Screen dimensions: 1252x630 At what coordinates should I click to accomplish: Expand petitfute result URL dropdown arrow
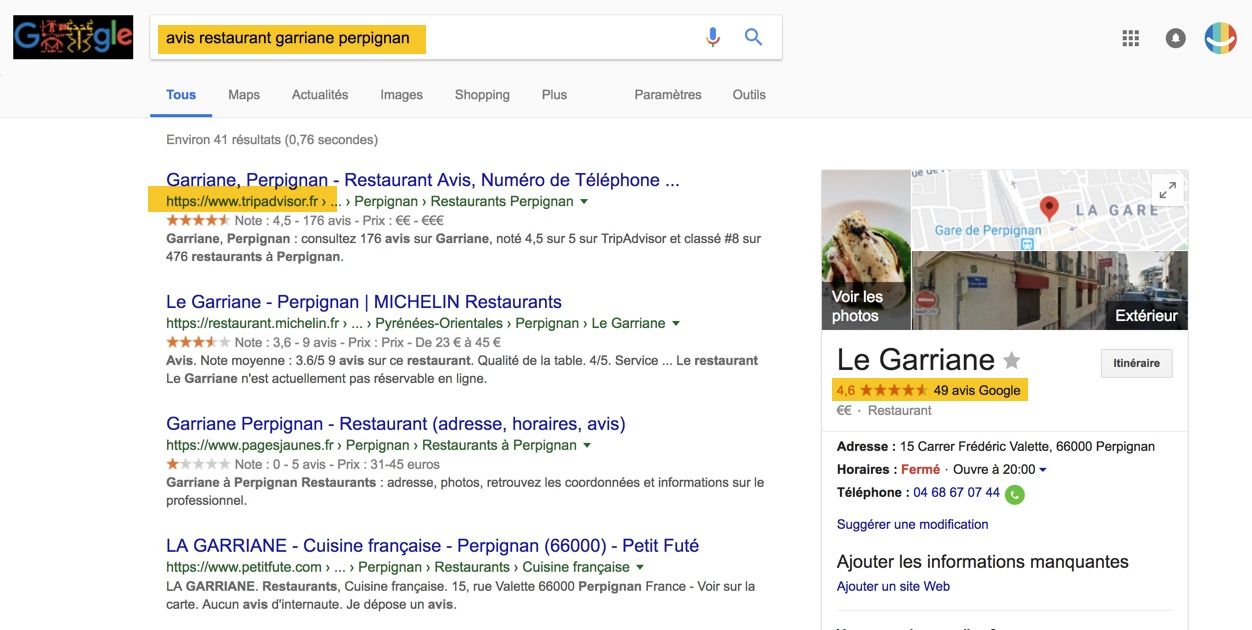point(640,568)
